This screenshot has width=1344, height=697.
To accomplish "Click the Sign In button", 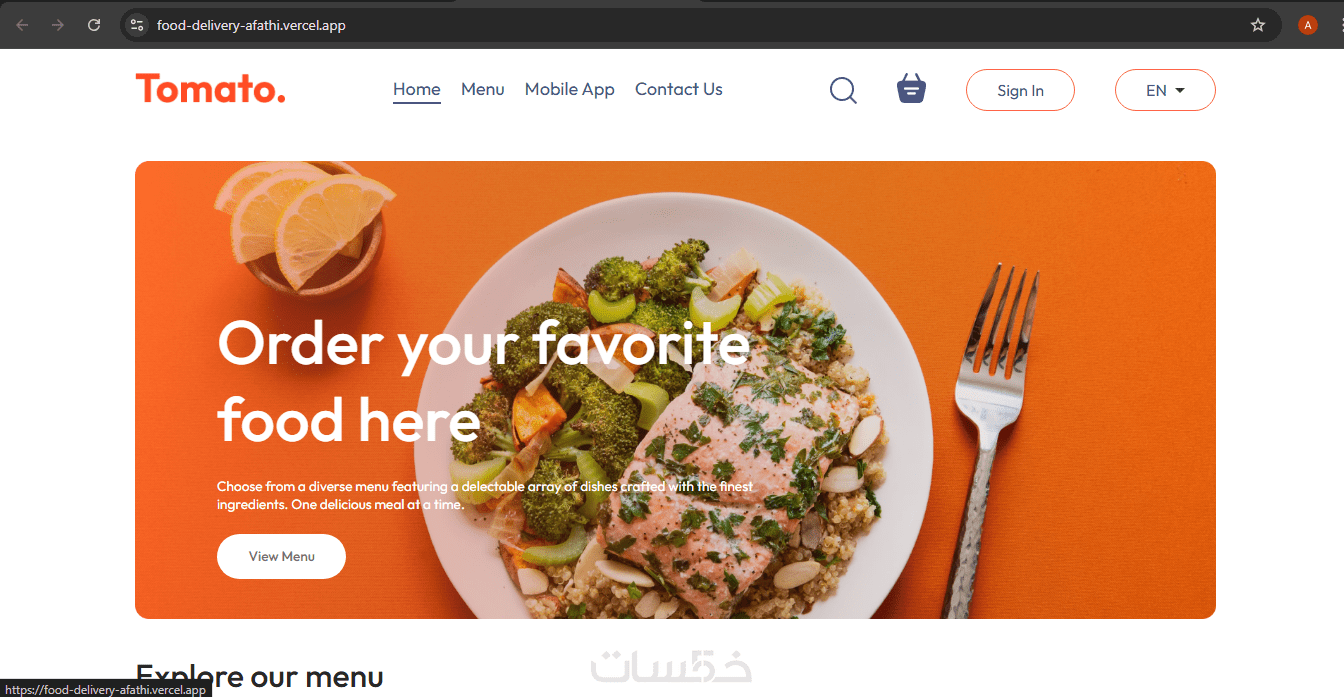I will 1020,90.
